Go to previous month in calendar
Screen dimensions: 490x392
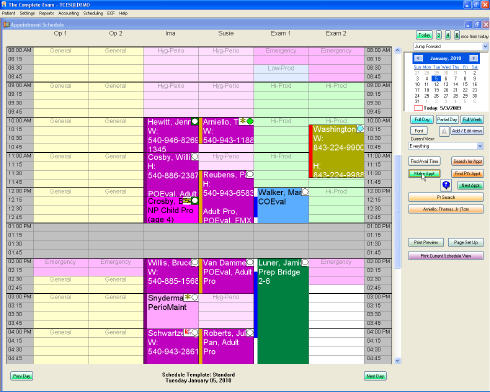click(x=418, y=58)
